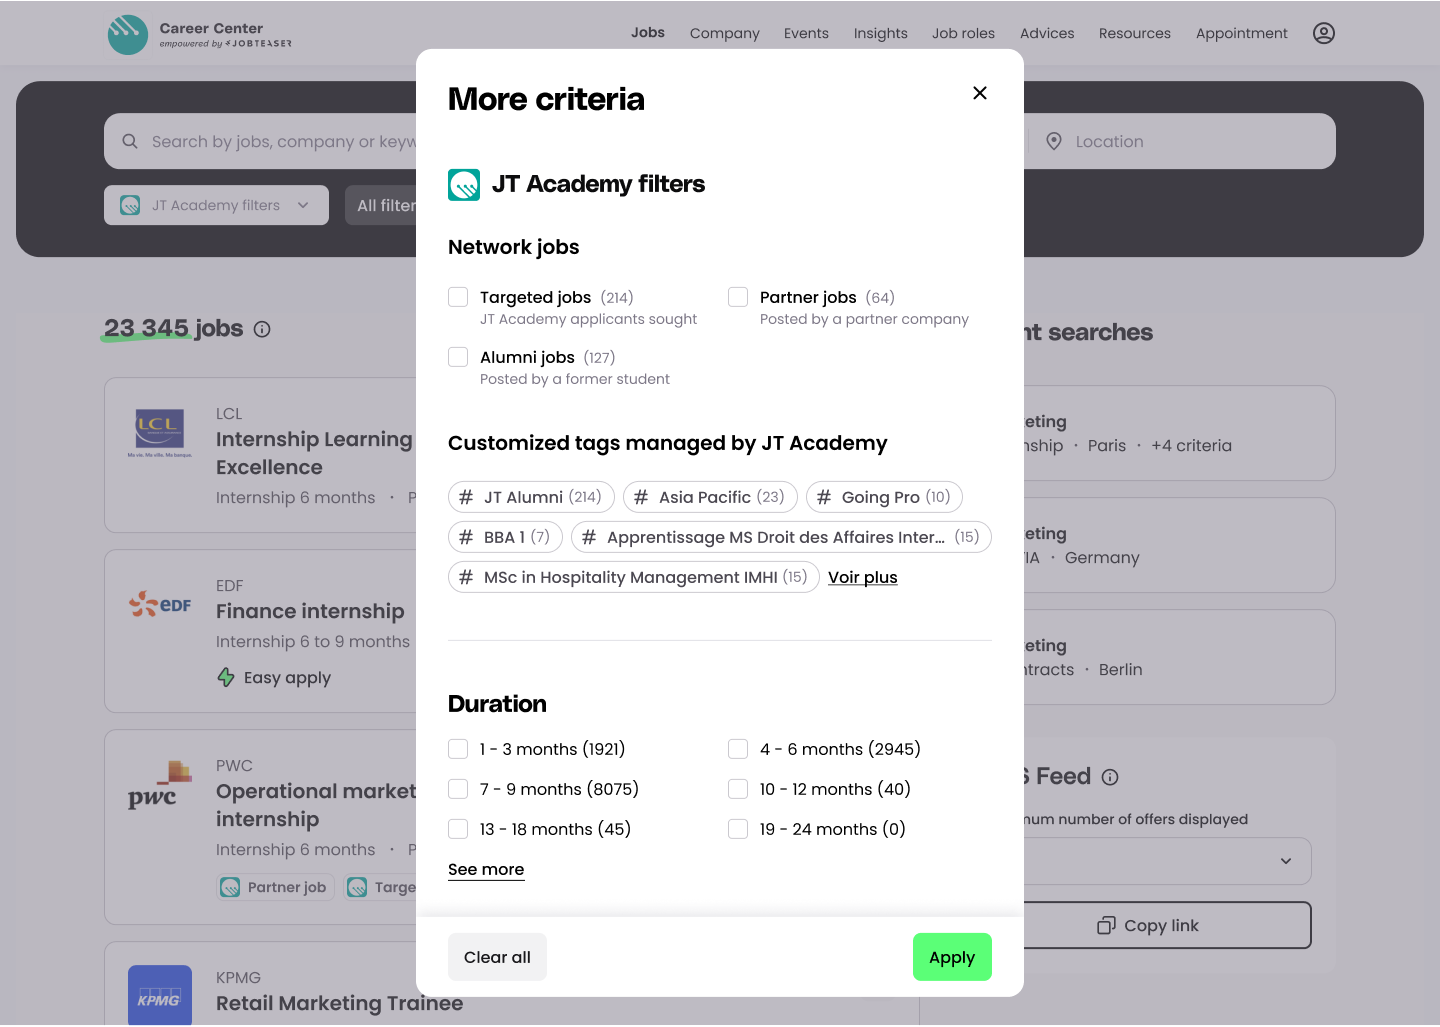Select the Apprentissage MS Droit des Affaires tag

781,537
